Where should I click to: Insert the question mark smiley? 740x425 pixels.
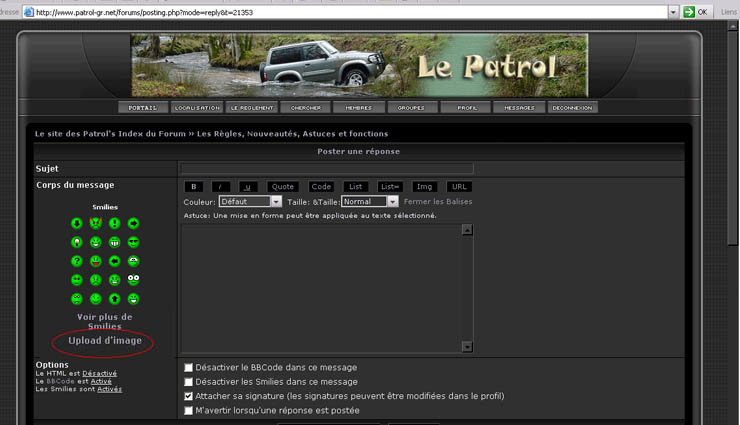[x=76, y=261]
